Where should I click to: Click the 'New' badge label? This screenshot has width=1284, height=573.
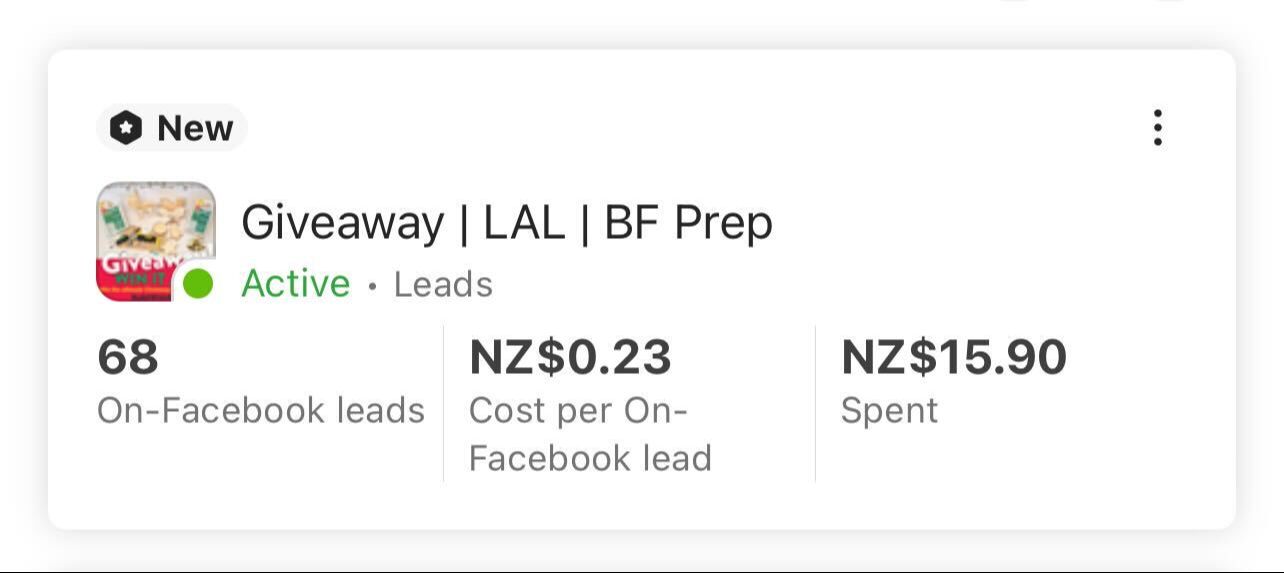point(195,128)
